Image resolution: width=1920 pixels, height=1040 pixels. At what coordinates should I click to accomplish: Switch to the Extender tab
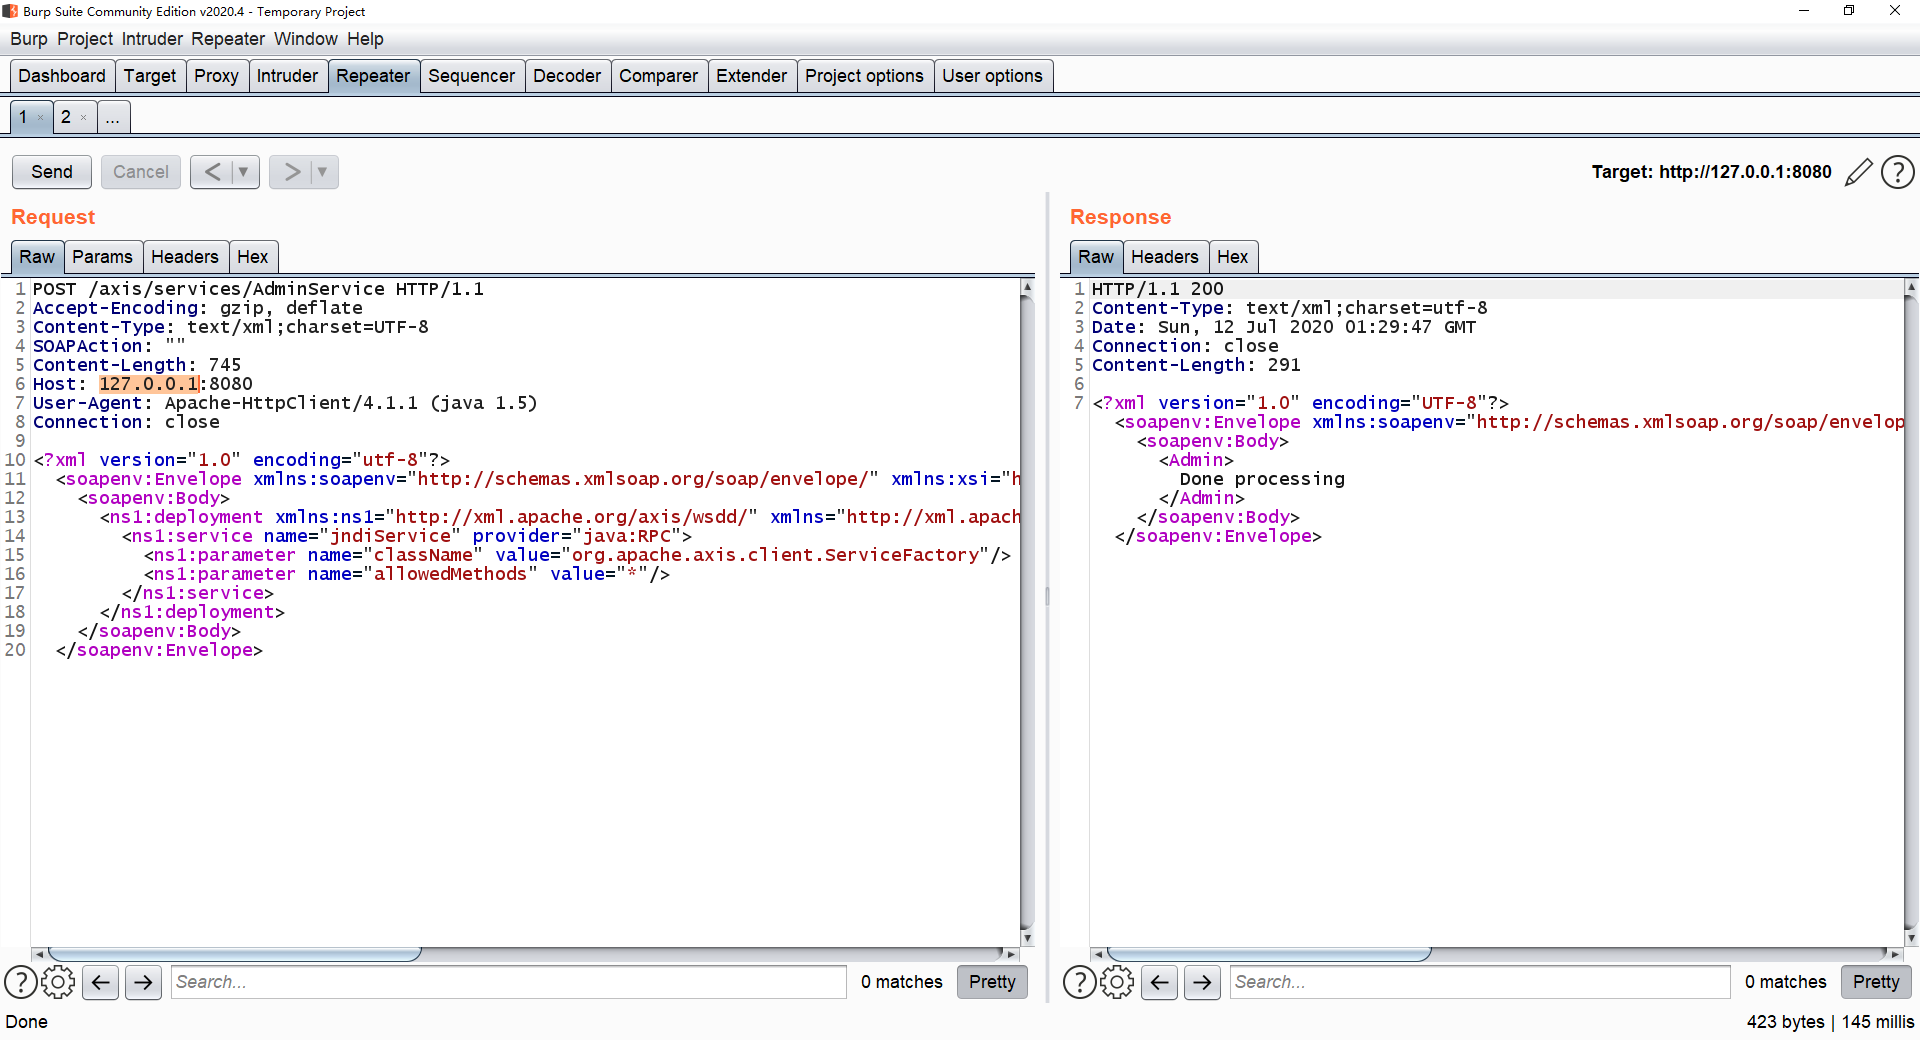tap(751, 76)
